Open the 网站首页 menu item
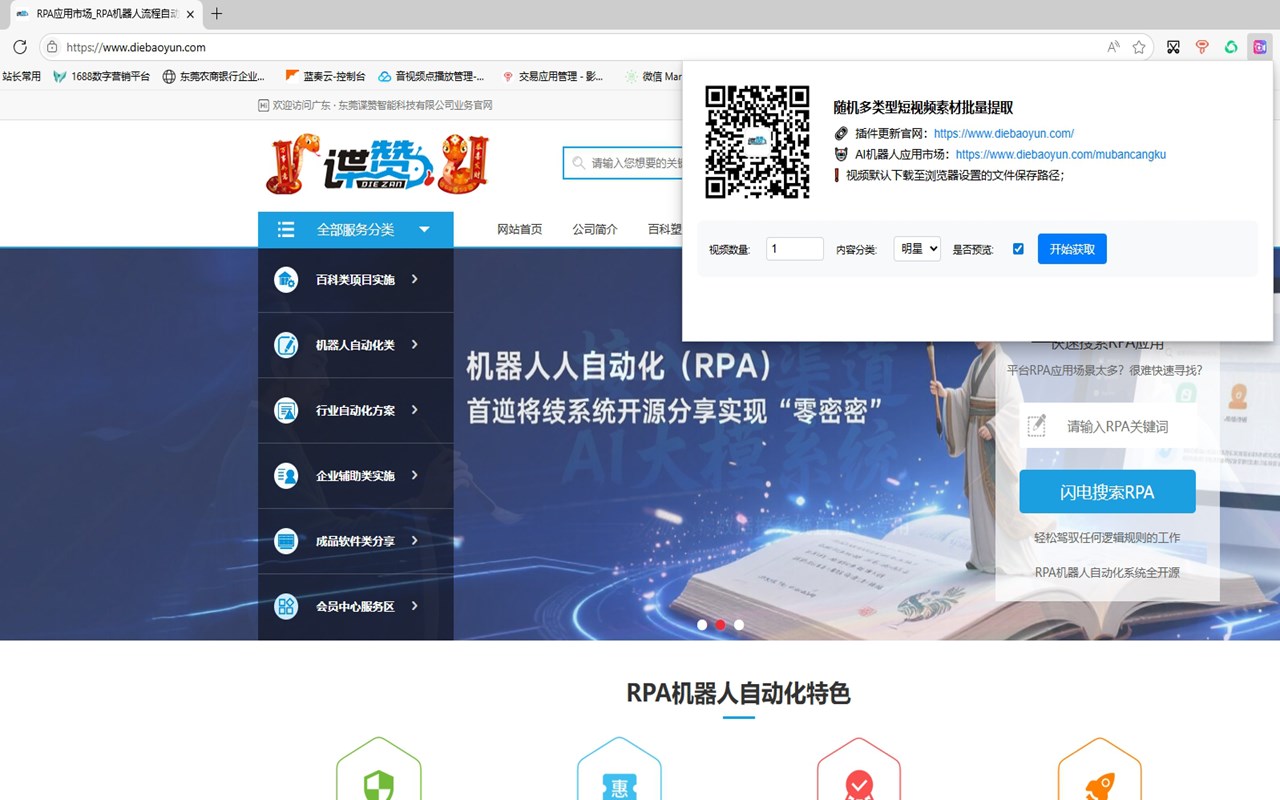The width and height of the screenshot is (1280, 800). [x=519, y=226]
